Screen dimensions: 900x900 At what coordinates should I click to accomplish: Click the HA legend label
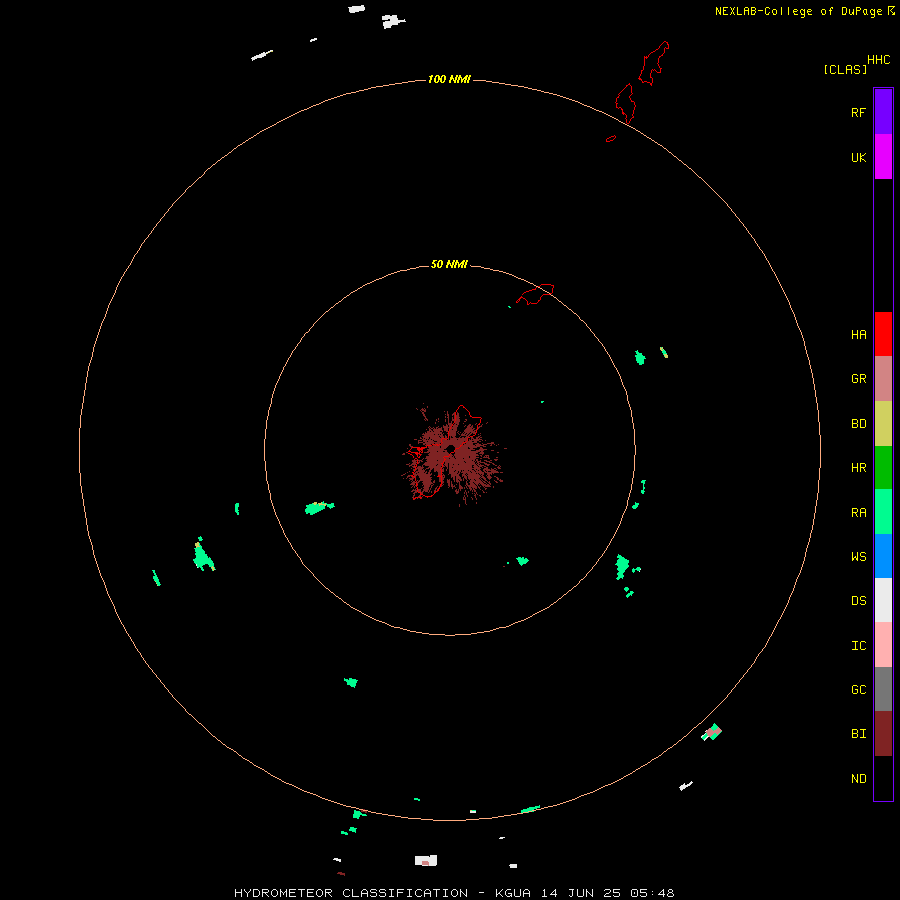pos(858,335)
